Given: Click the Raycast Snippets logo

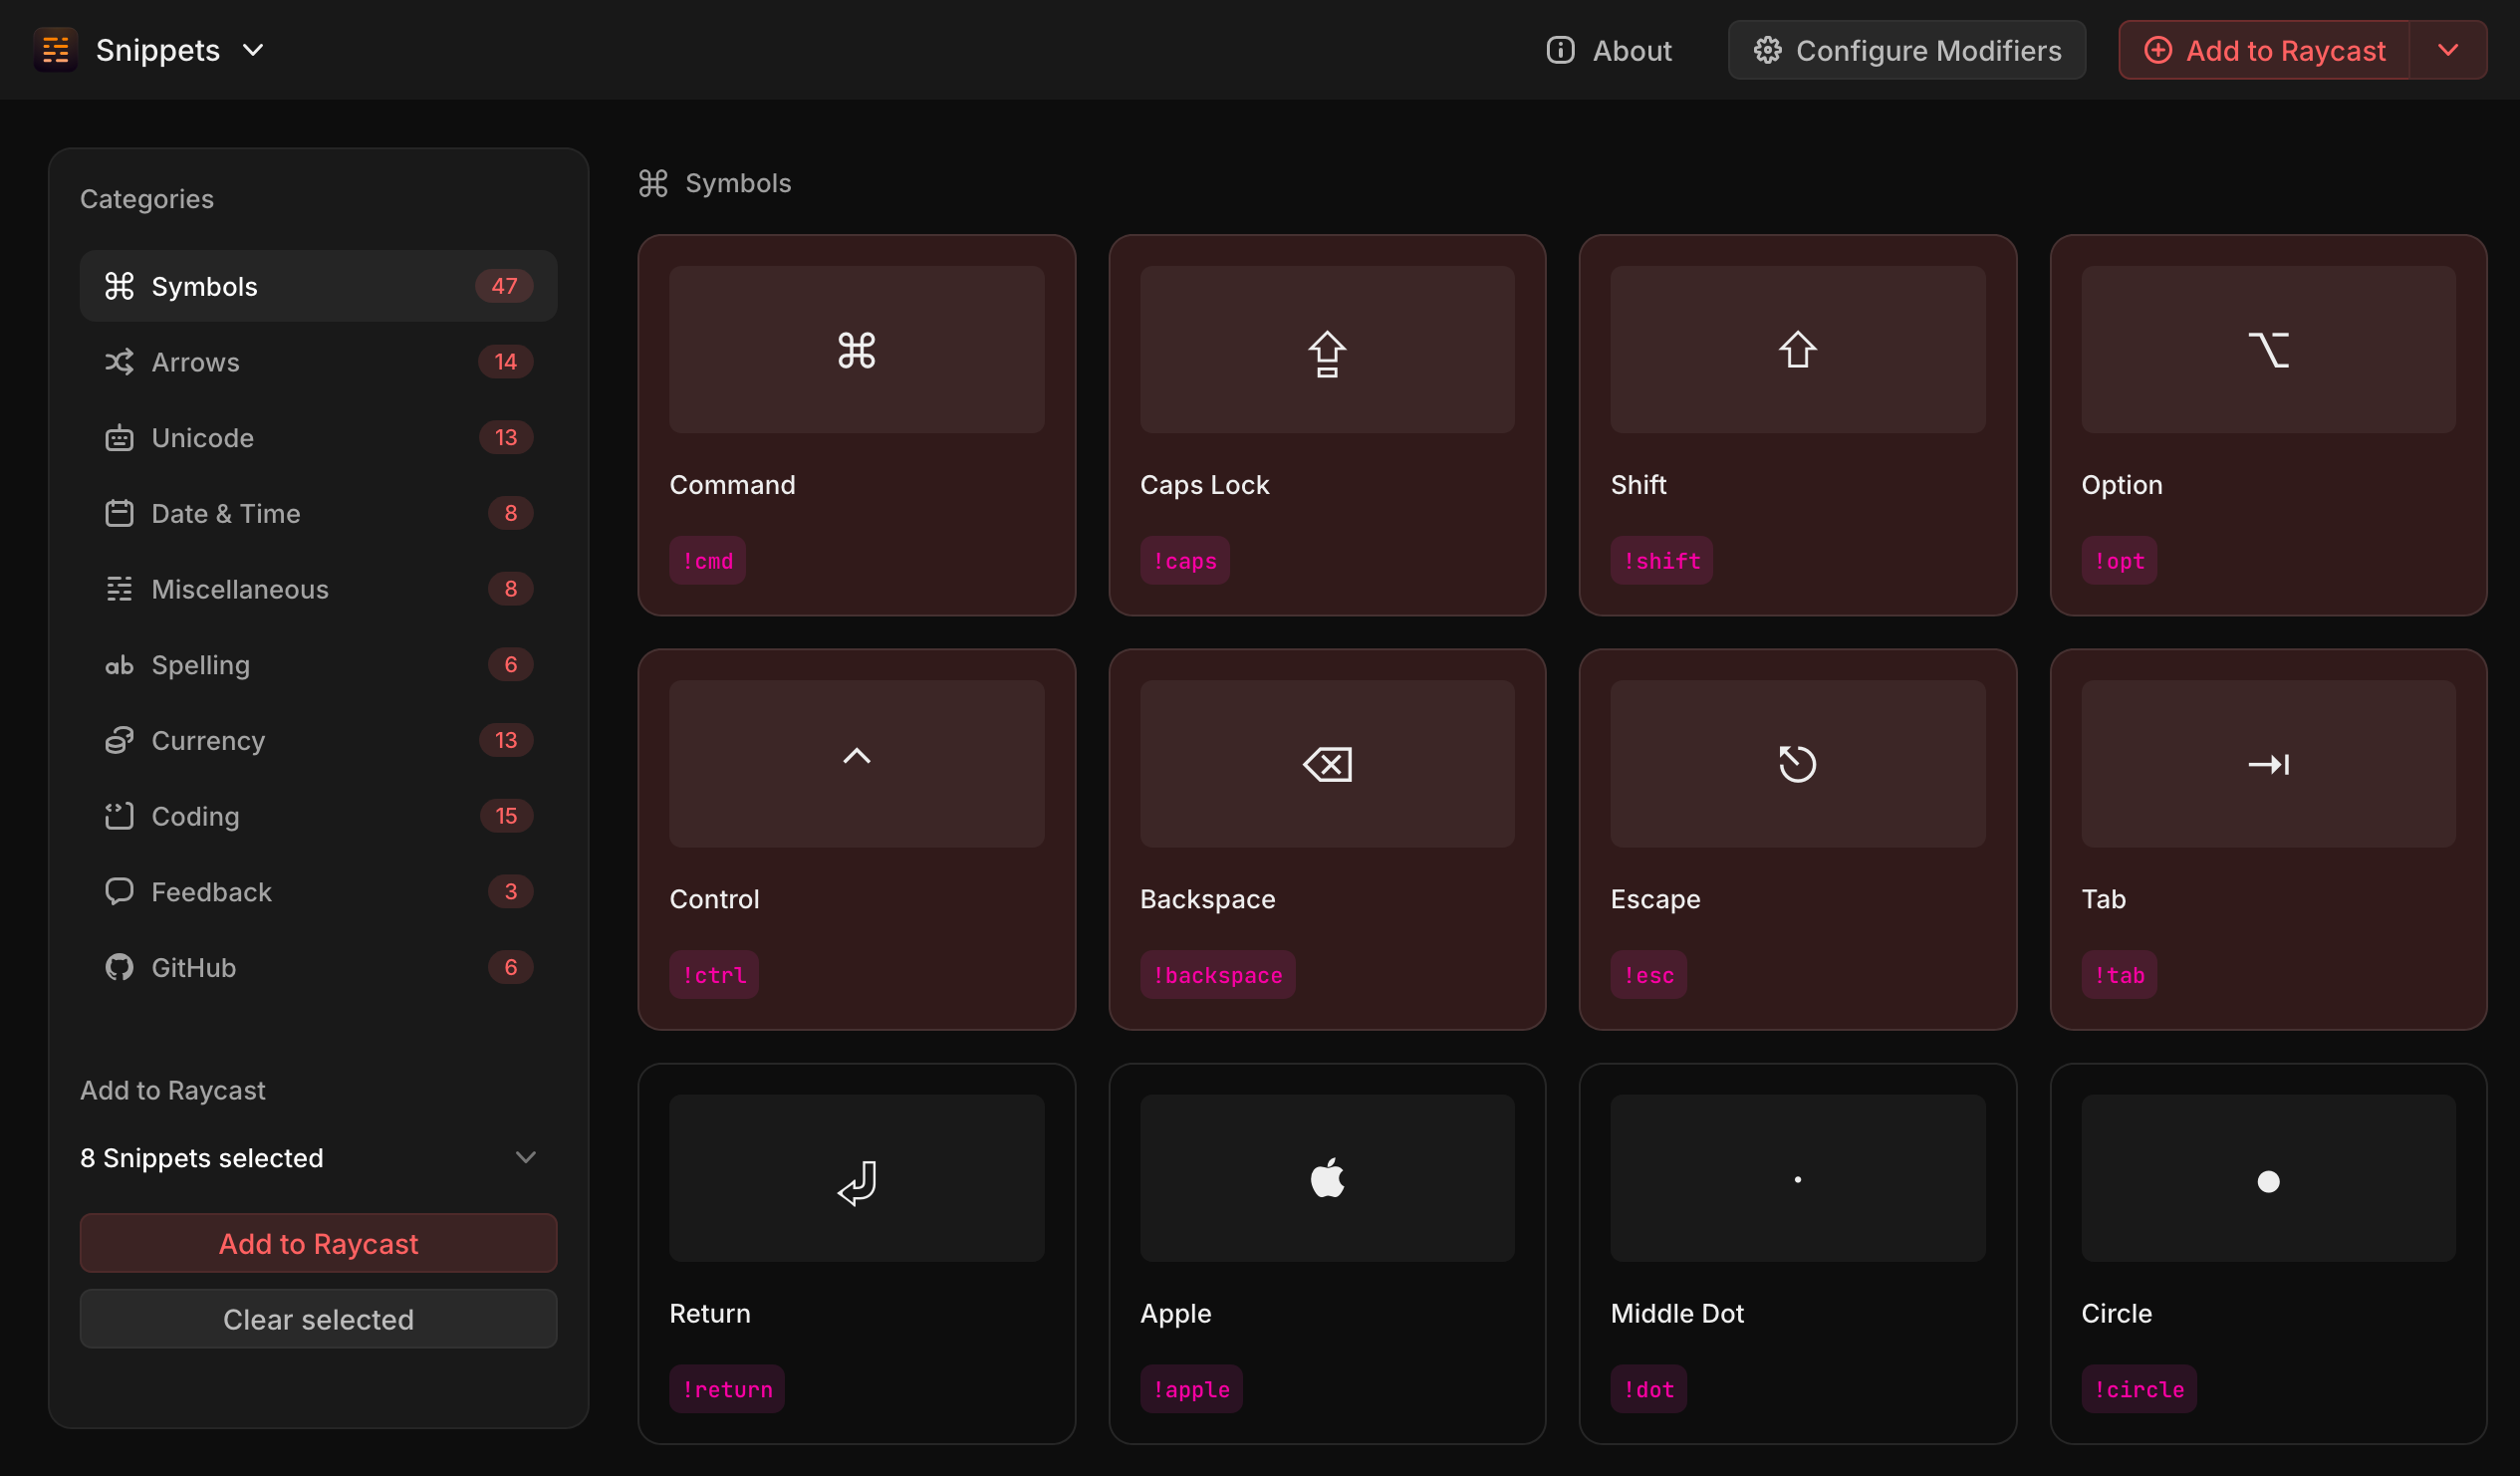Looking at the screenshot, I should (x=55, y=49).
